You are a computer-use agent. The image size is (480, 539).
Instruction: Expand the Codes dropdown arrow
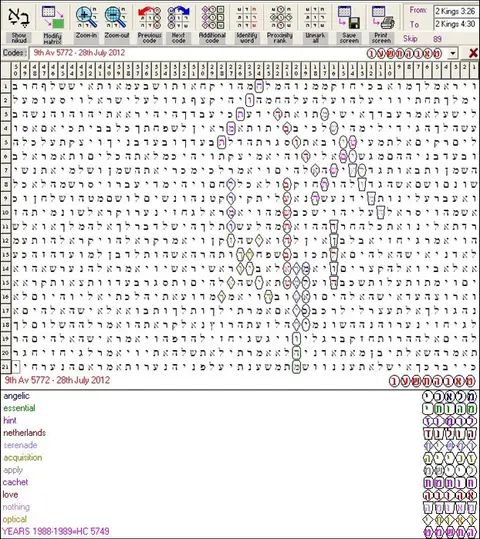(x=453, y=53)
